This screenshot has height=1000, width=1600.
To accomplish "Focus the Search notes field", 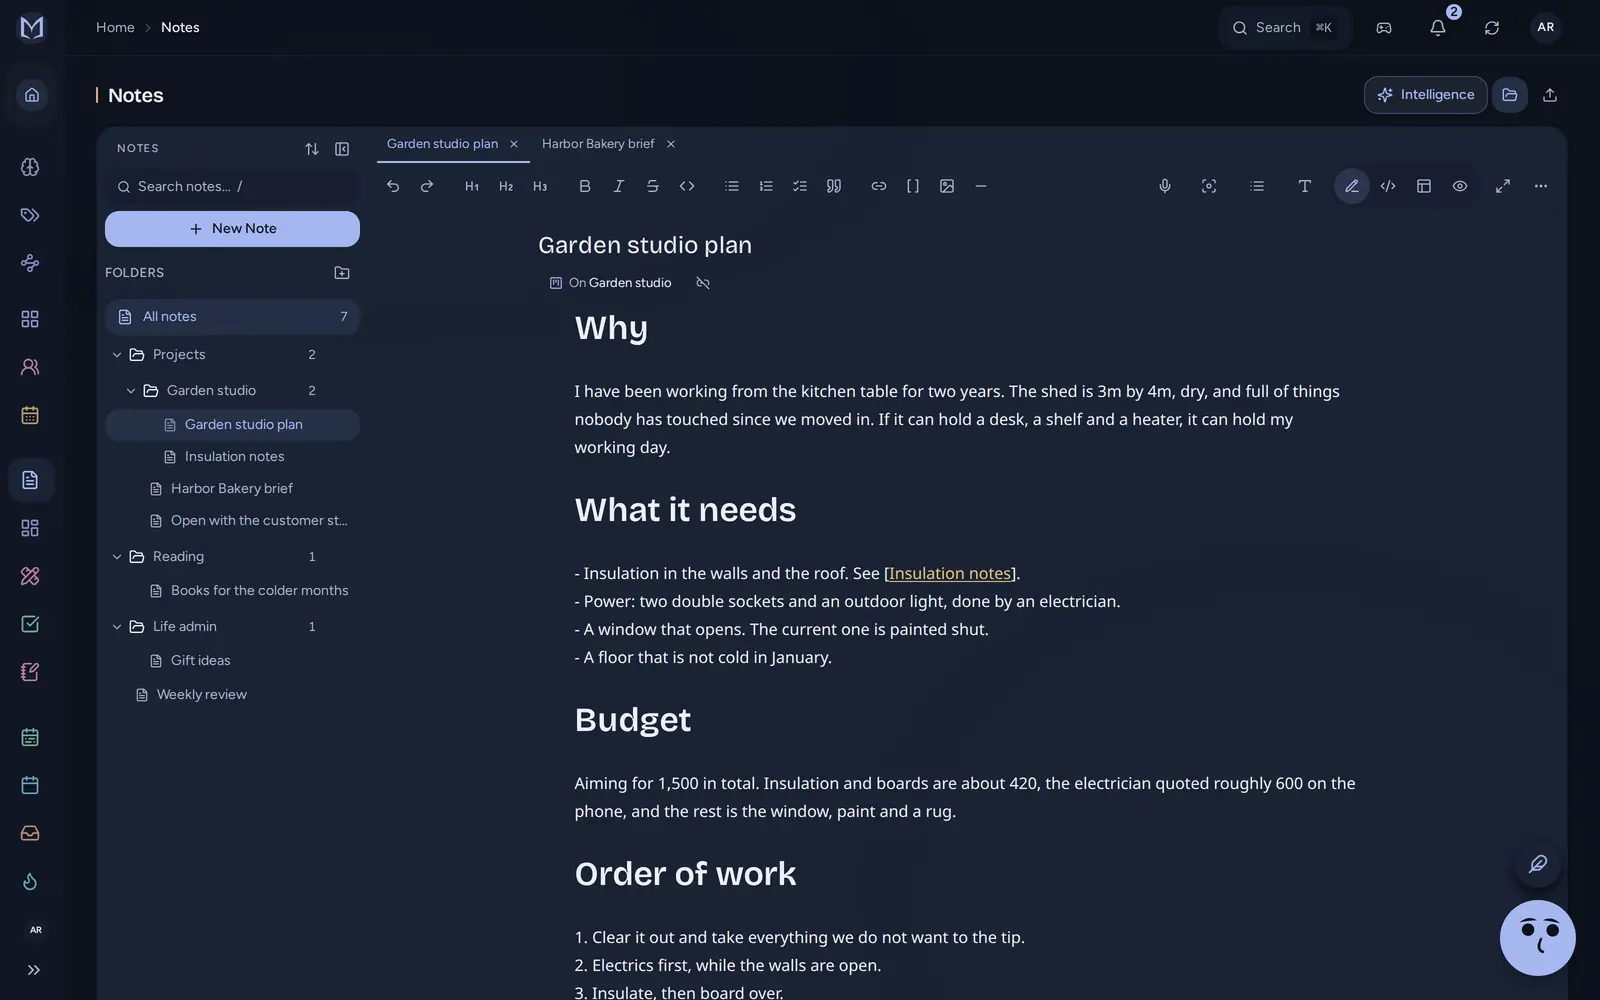I will [x=232, y=187].
